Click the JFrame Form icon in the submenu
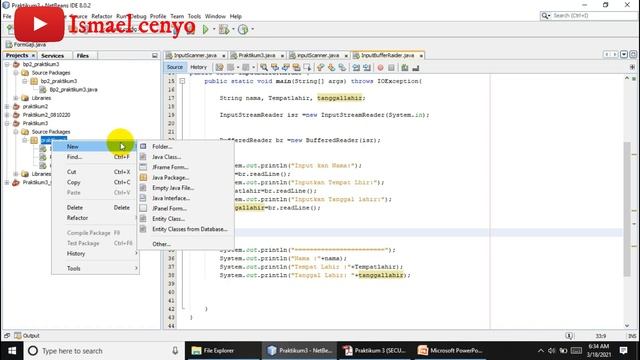The image size is (640, 360). pyautogui.click(x=143, y=167)
